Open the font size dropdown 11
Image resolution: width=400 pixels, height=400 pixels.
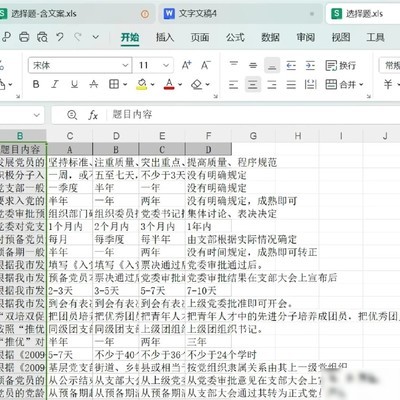click(x=166, y=65)
